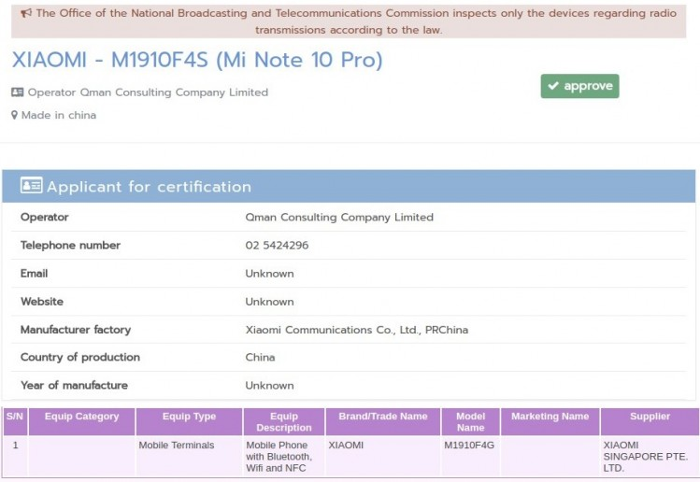Click the Brand/Trade Name column header
This screenshot has width=700, height=482.
[383, 422]
